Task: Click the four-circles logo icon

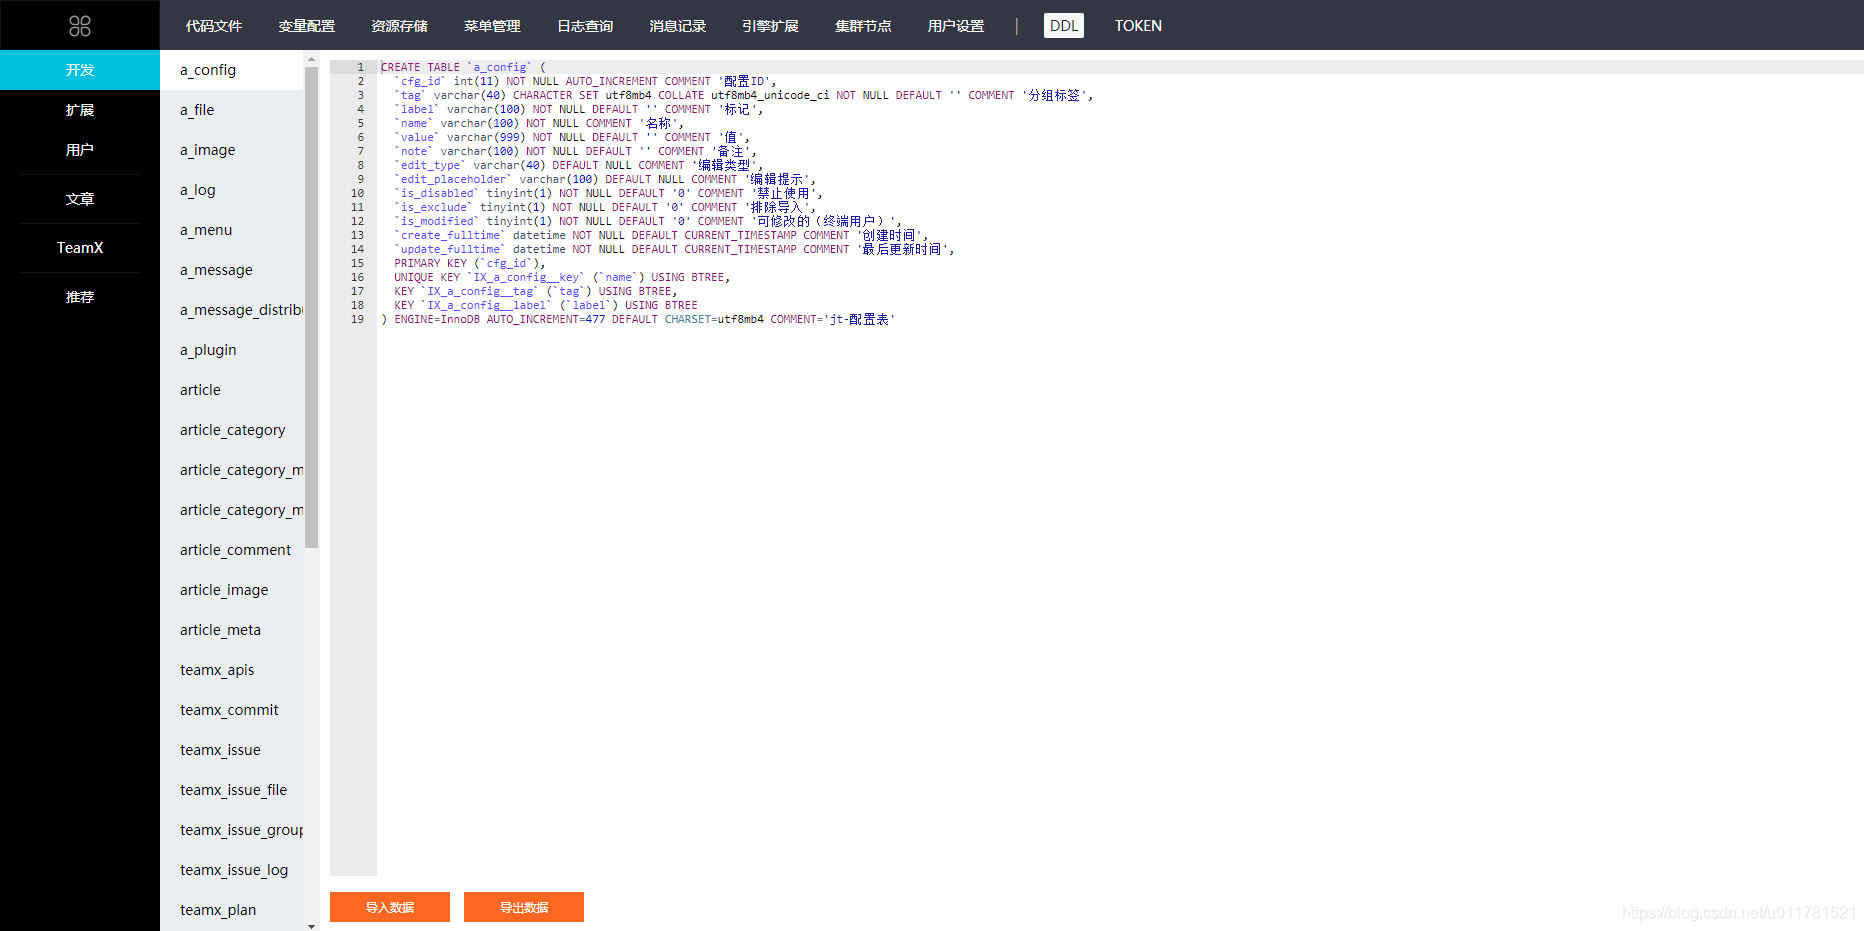Action: click(x=80, y=26)
